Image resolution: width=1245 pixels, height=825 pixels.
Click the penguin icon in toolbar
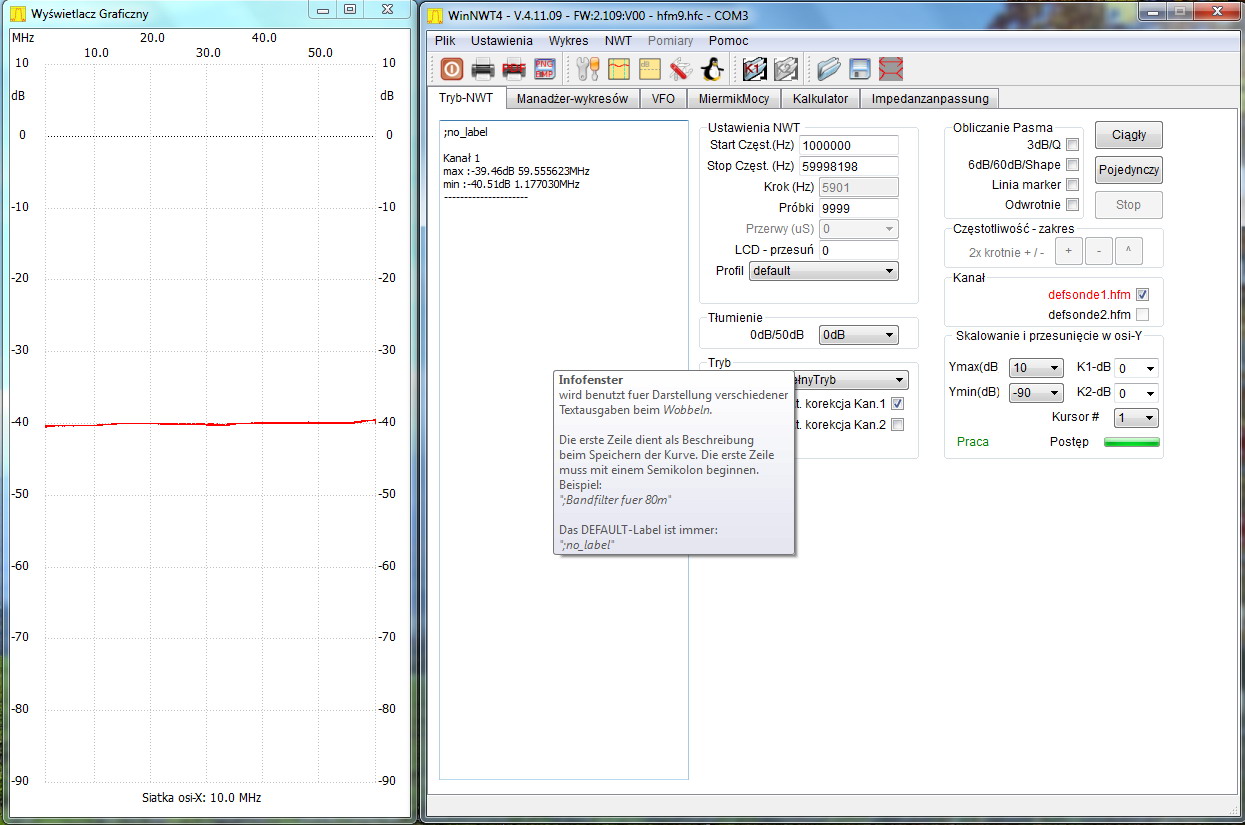coord(712,69)
